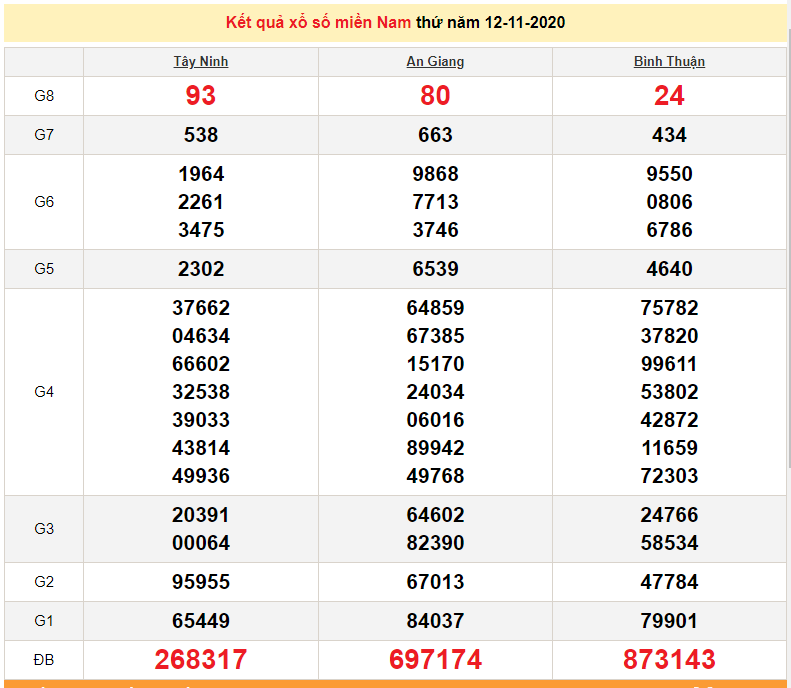The width and height of the screenshot is (791, 688).
Task: Click the G3 number 20391
Action: tap(201, 515)
